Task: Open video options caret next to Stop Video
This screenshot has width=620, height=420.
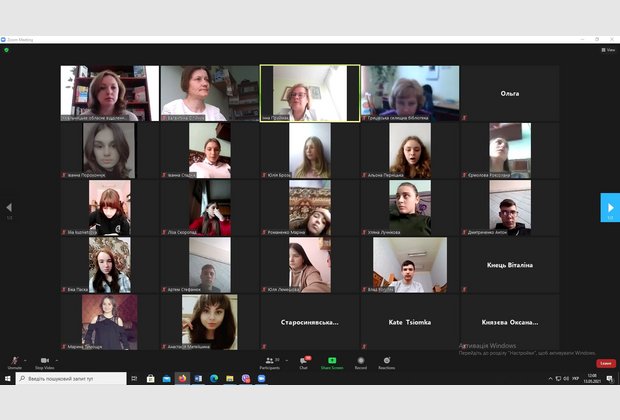Action: (57, 360)
